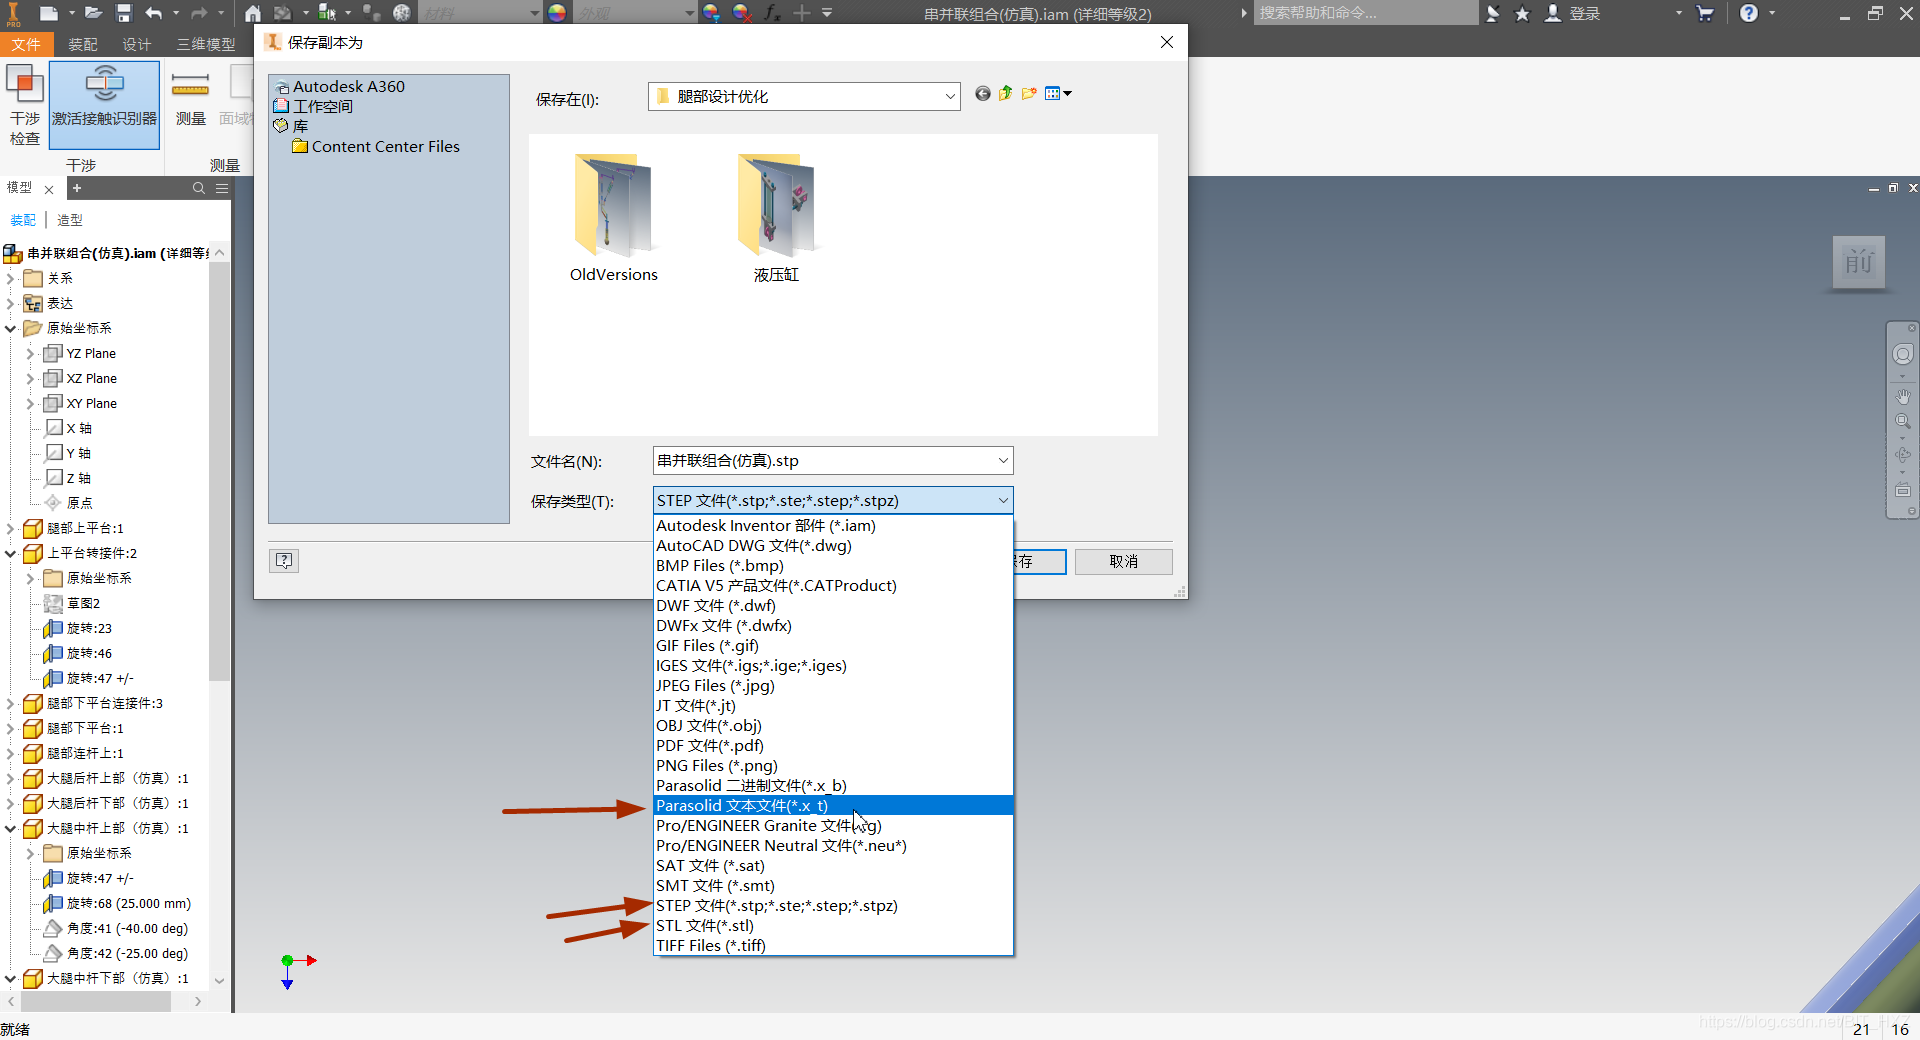Click the search help and commands field
The width and height of the screenshot is (1920, 1040).
(1365, 13)
